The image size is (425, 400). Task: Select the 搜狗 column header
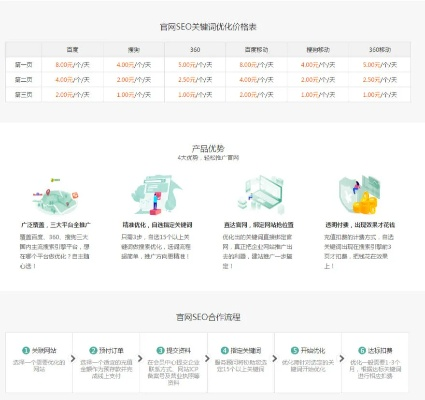[134, 50]
